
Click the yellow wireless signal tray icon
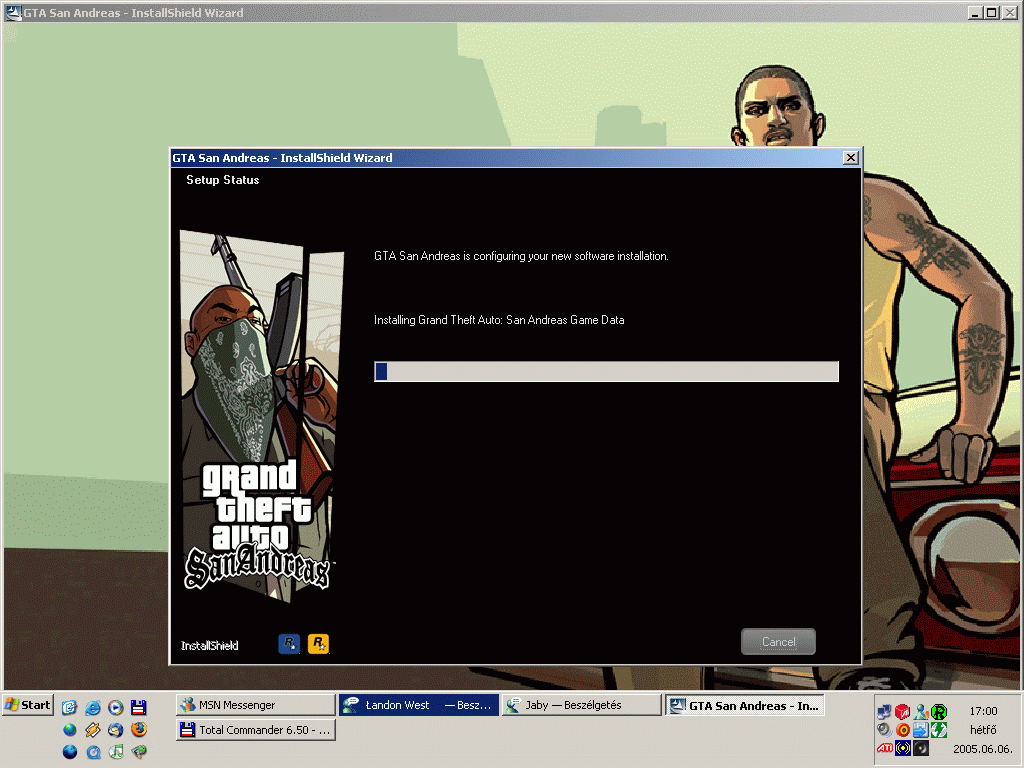pos(903,748)
